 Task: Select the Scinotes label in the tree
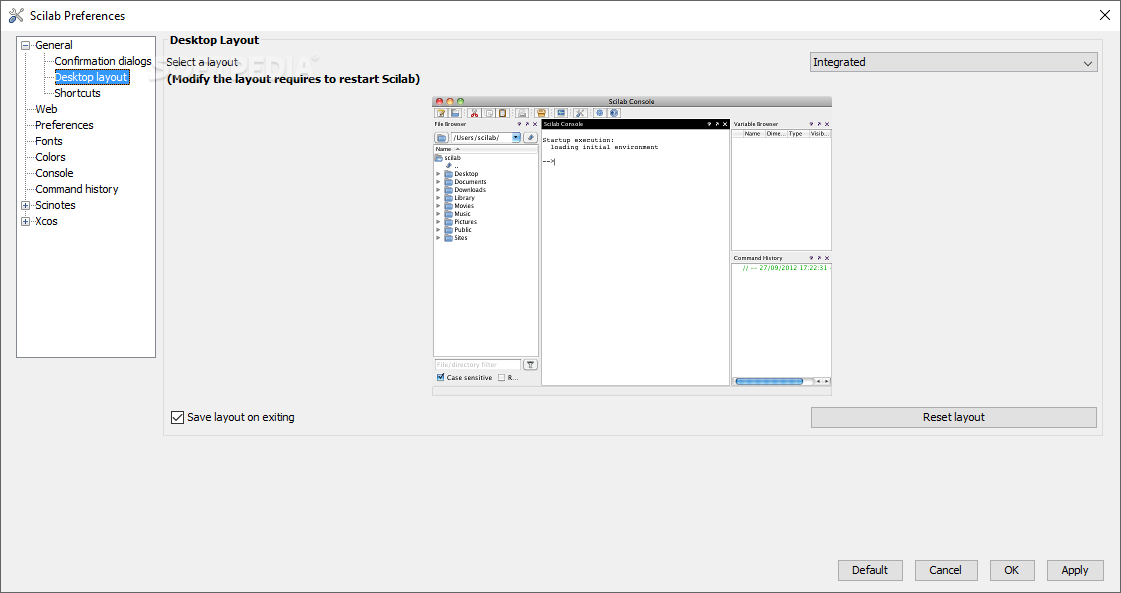coord(55,205)
